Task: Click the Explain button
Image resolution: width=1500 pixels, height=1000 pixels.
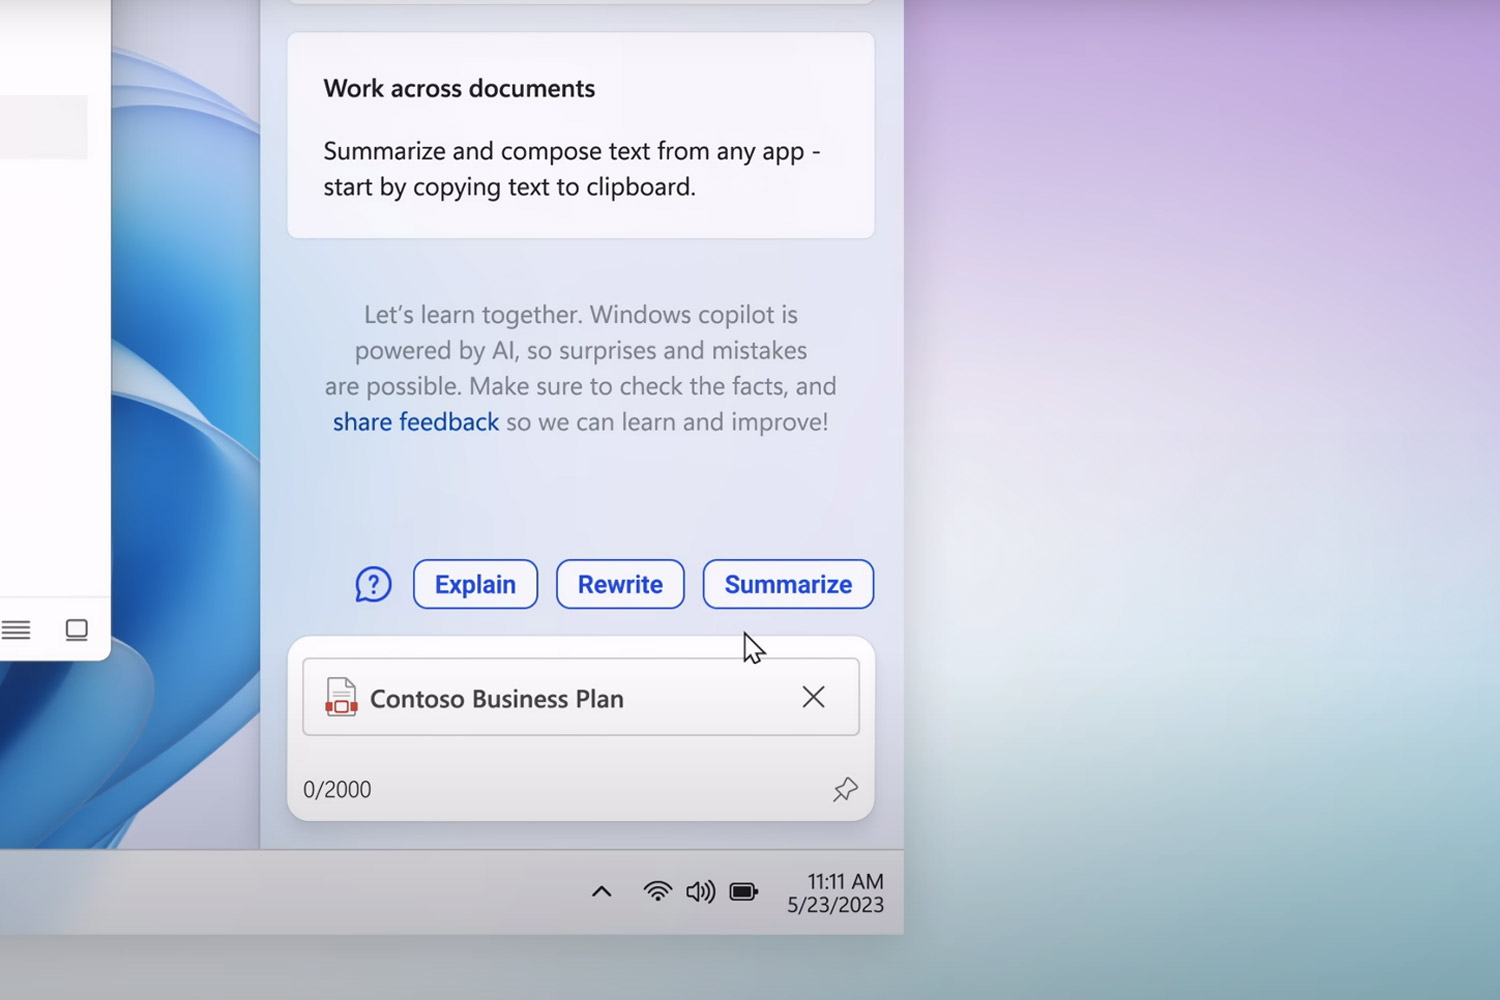Action: click(475, 584)
